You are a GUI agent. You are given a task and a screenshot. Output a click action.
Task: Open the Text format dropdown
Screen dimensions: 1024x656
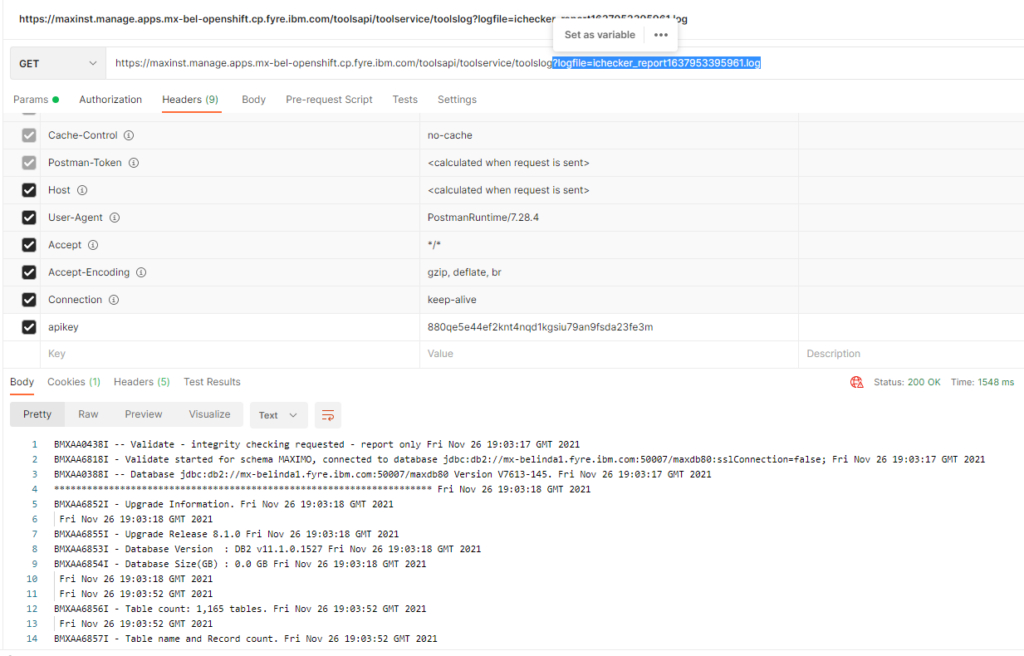[x=278, y=415]
